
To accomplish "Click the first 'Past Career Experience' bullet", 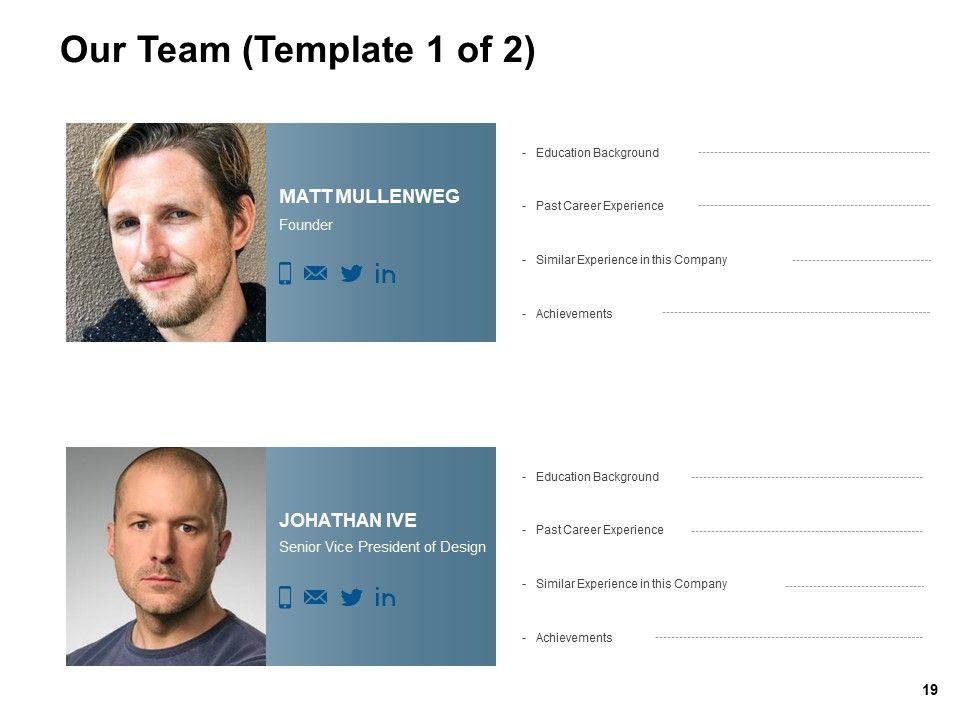I will tap(599, 206).
